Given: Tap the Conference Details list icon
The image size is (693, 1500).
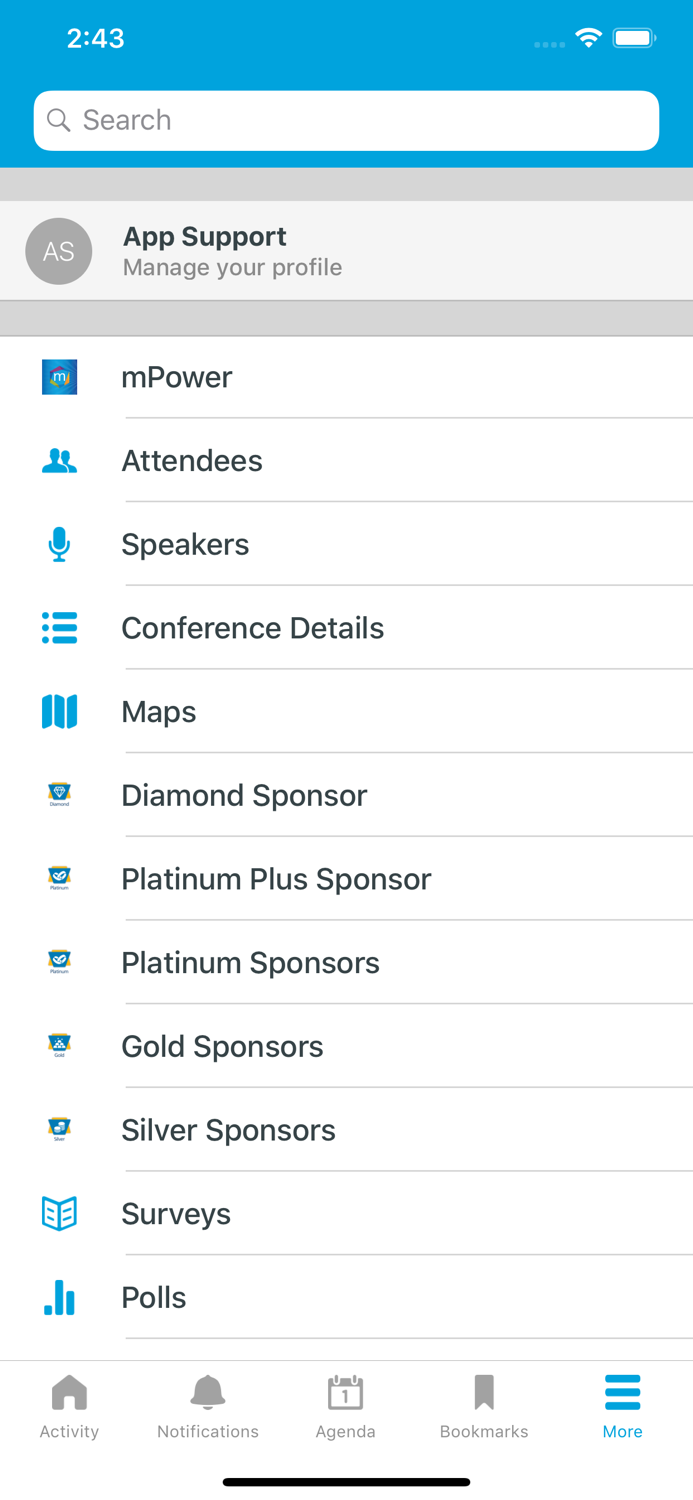Looking at the screenshot, I should point(58,628).
